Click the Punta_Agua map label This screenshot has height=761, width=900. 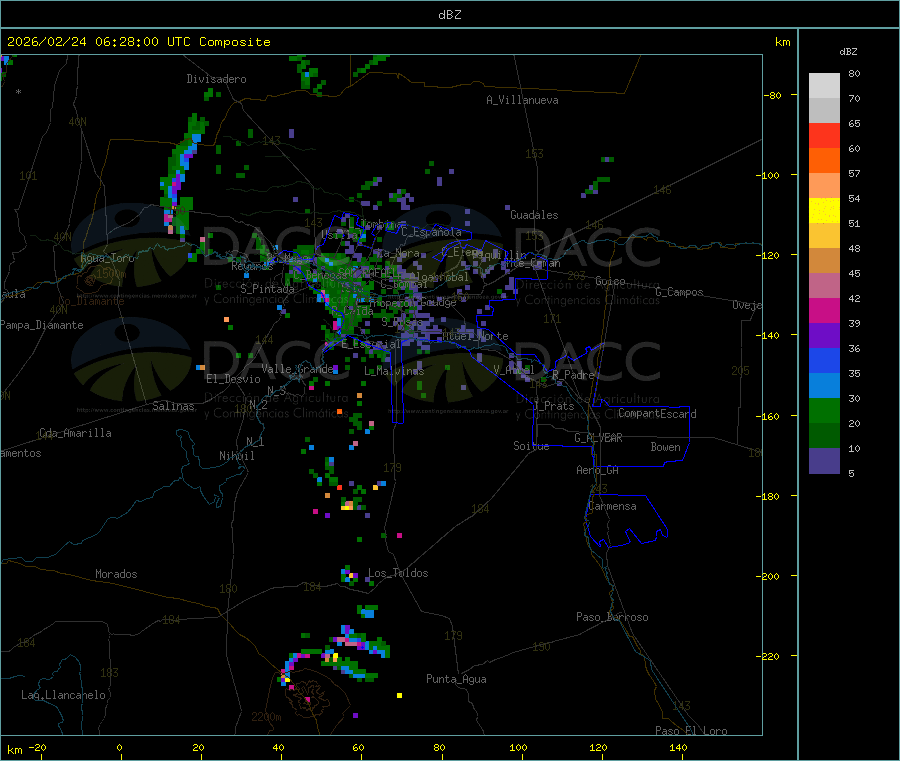[x=456, y=679]
